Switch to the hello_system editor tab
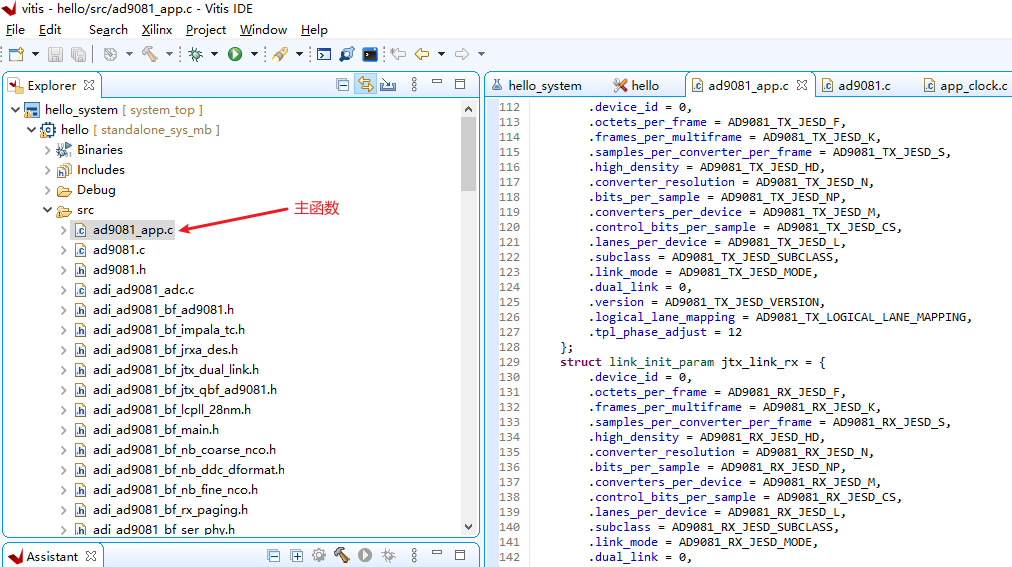 536,85
